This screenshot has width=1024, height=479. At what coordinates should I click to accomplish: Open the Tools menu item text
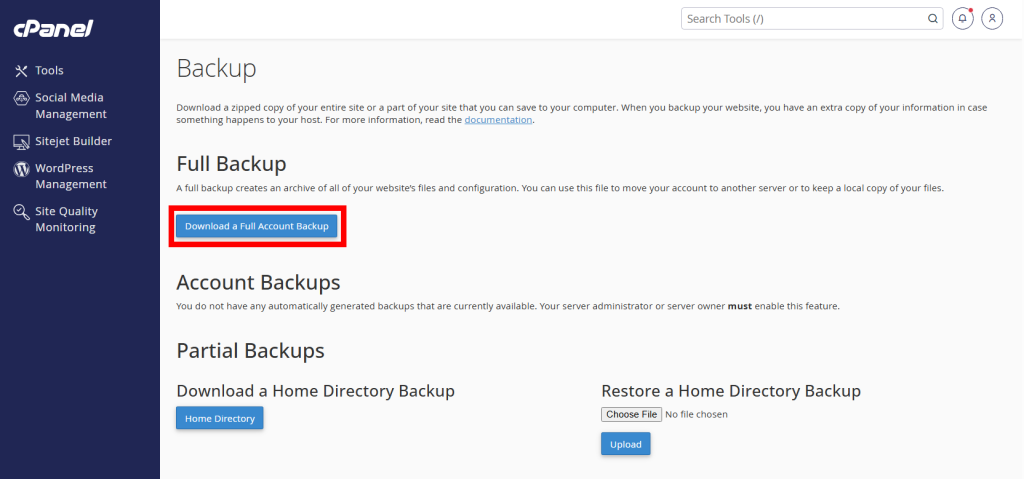point(49,71)
